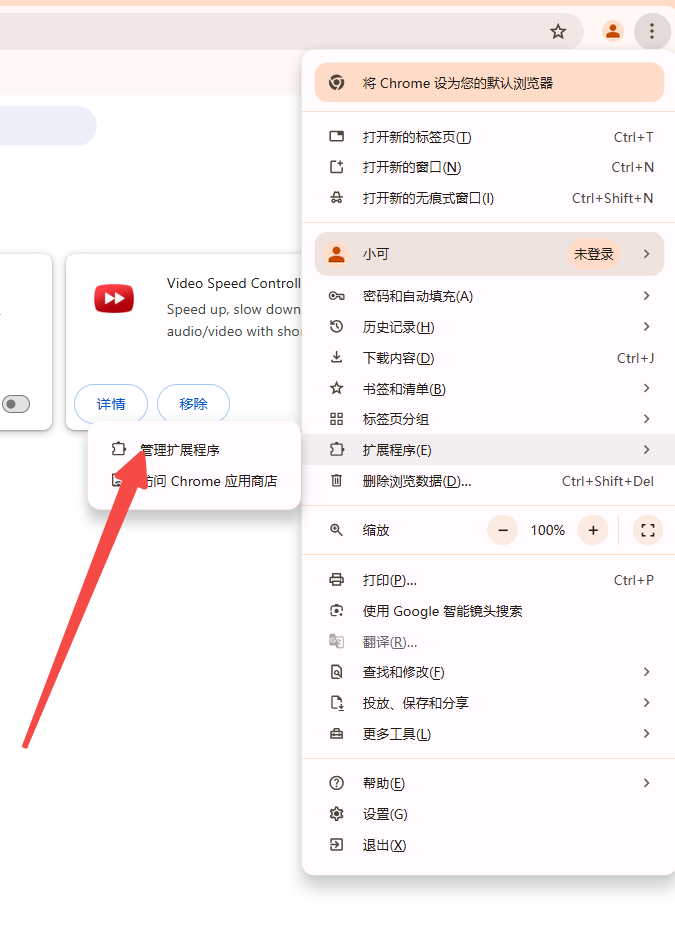Click search-page icon beside 查找和修改
The image size is (675, 932).
tap(336, 672)
